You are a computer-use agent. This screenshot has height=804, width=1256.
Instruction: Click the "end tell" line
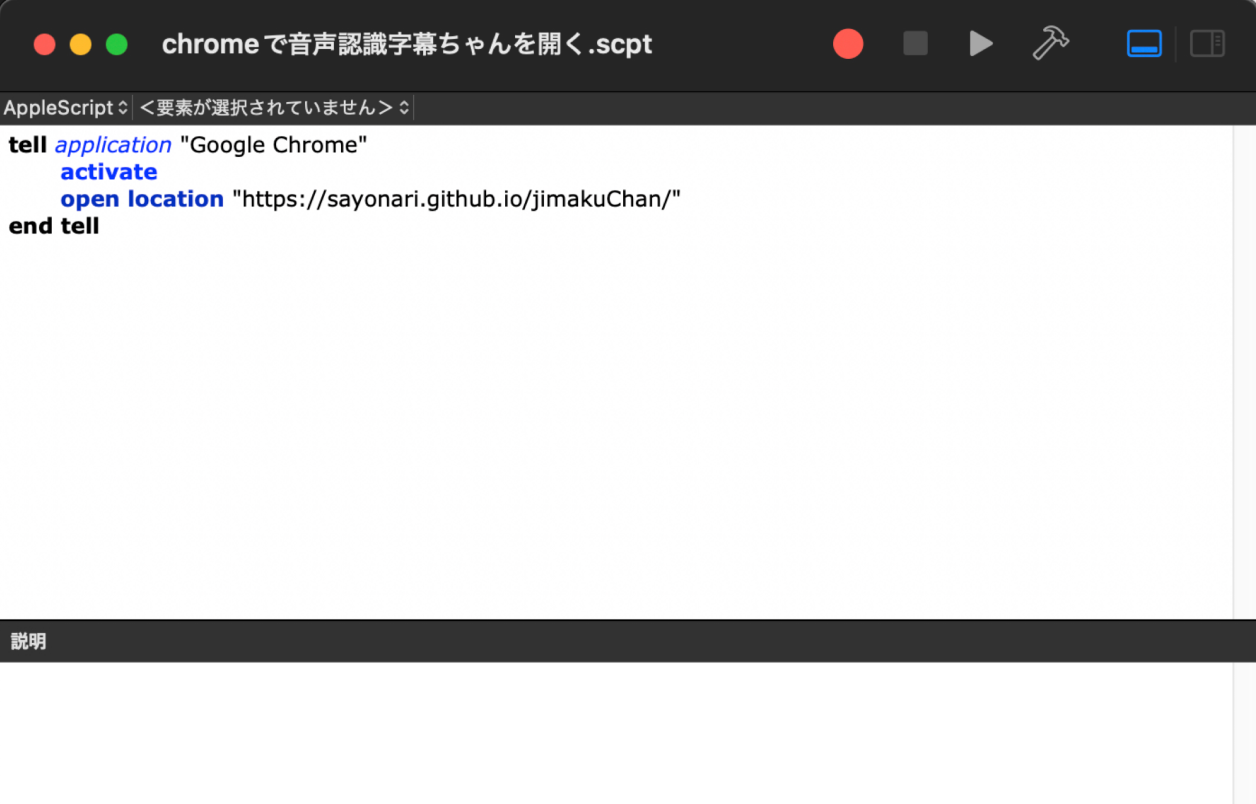click(x=54, y=226)
